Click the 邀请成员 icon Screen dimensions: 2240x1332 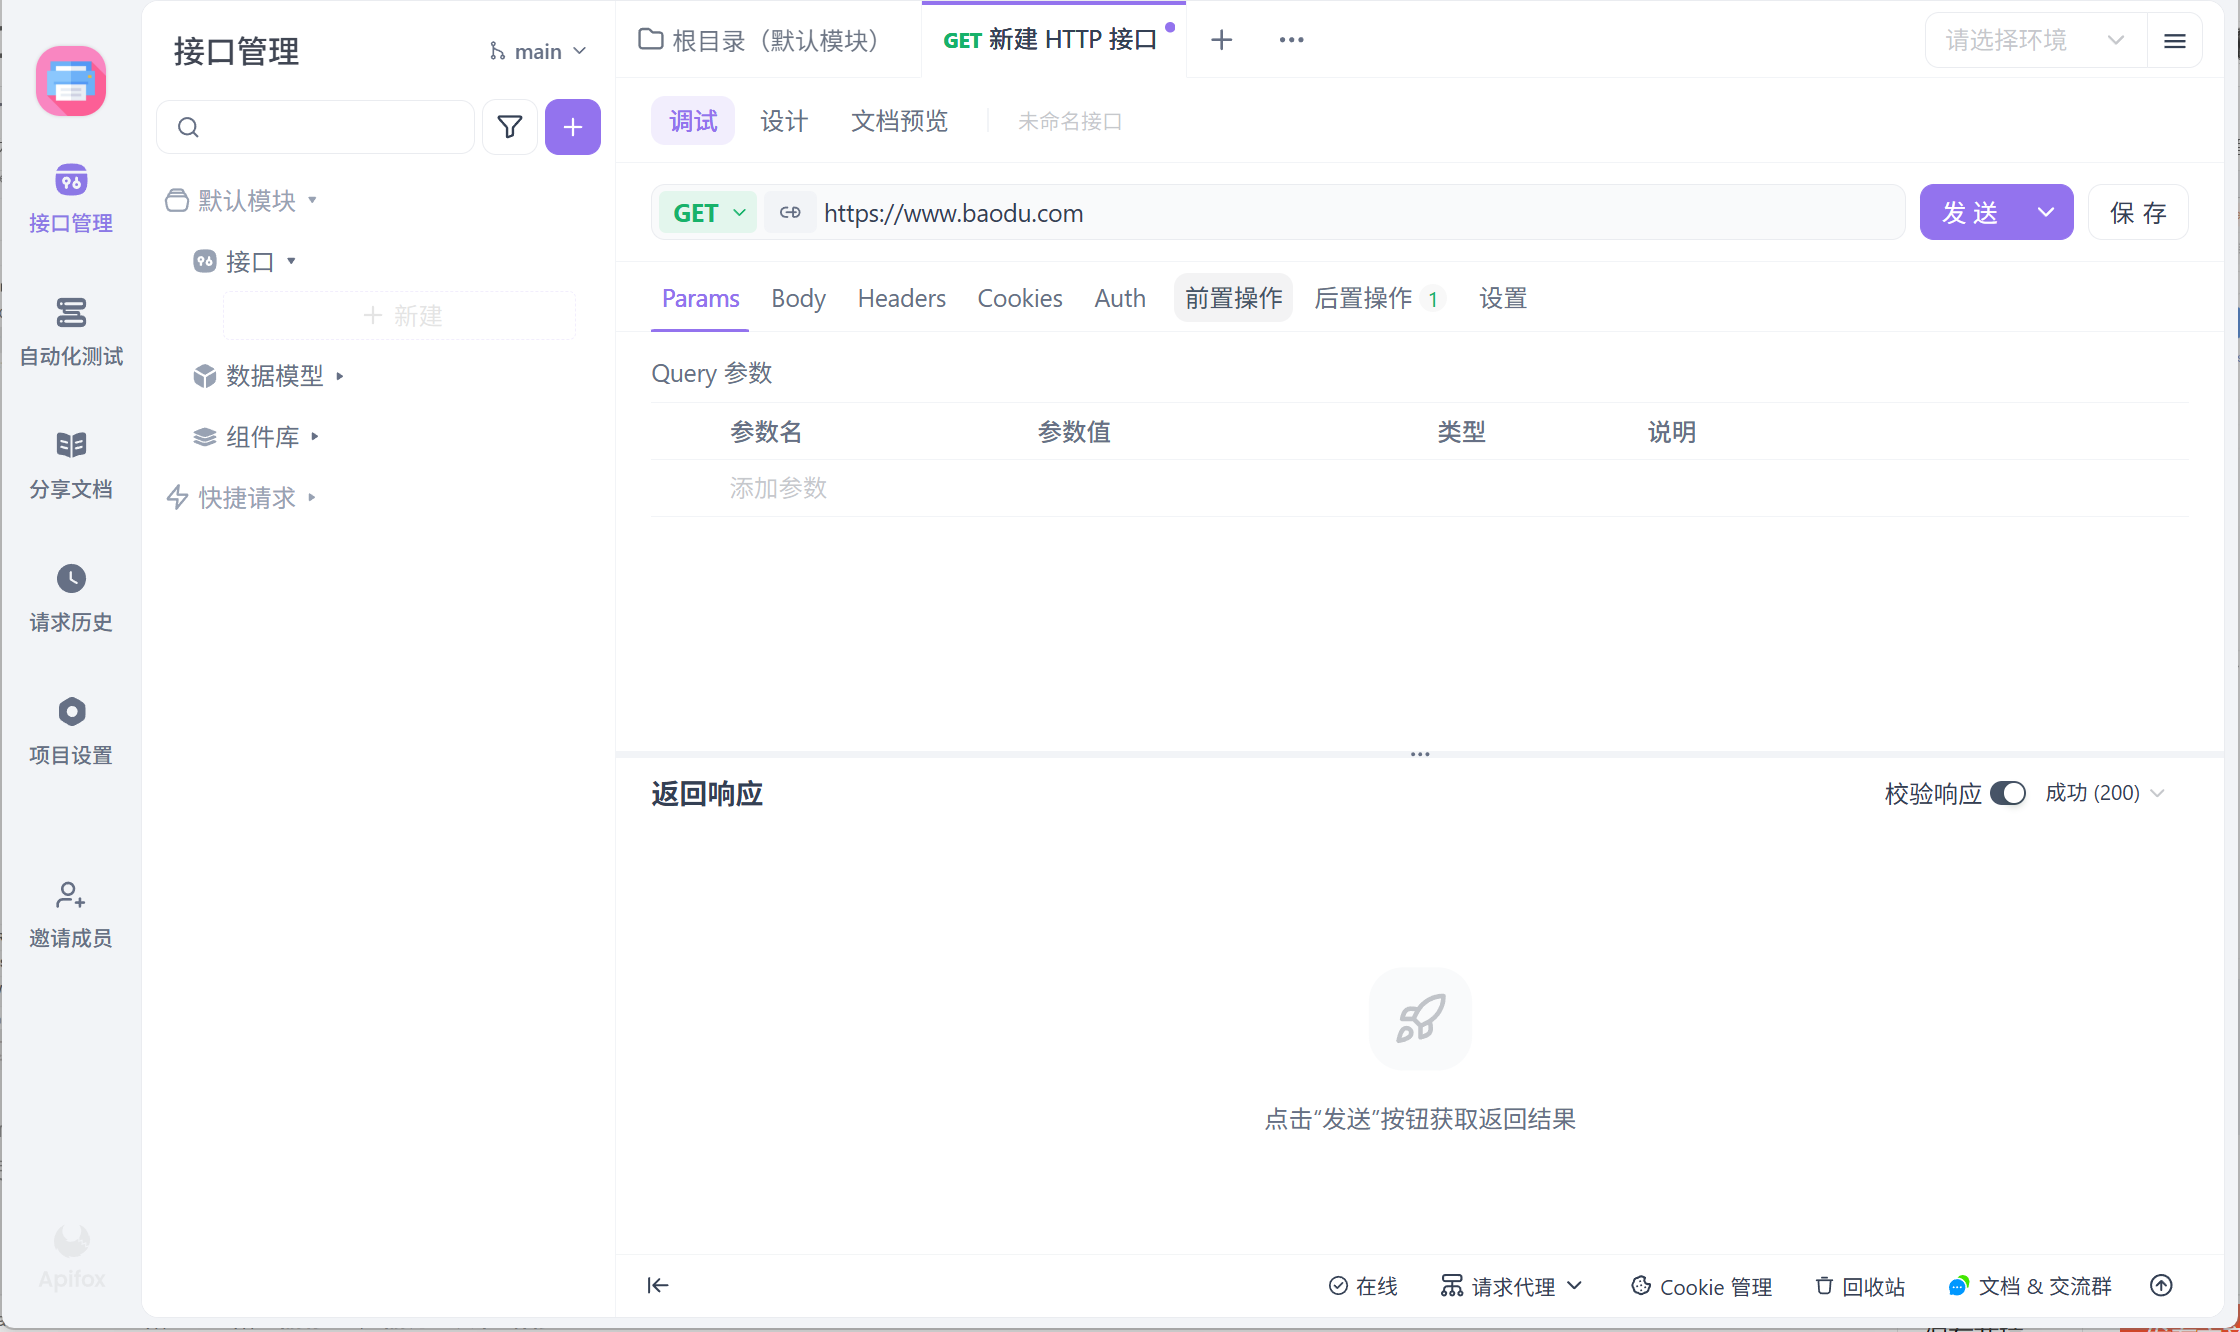pos(71,895)
